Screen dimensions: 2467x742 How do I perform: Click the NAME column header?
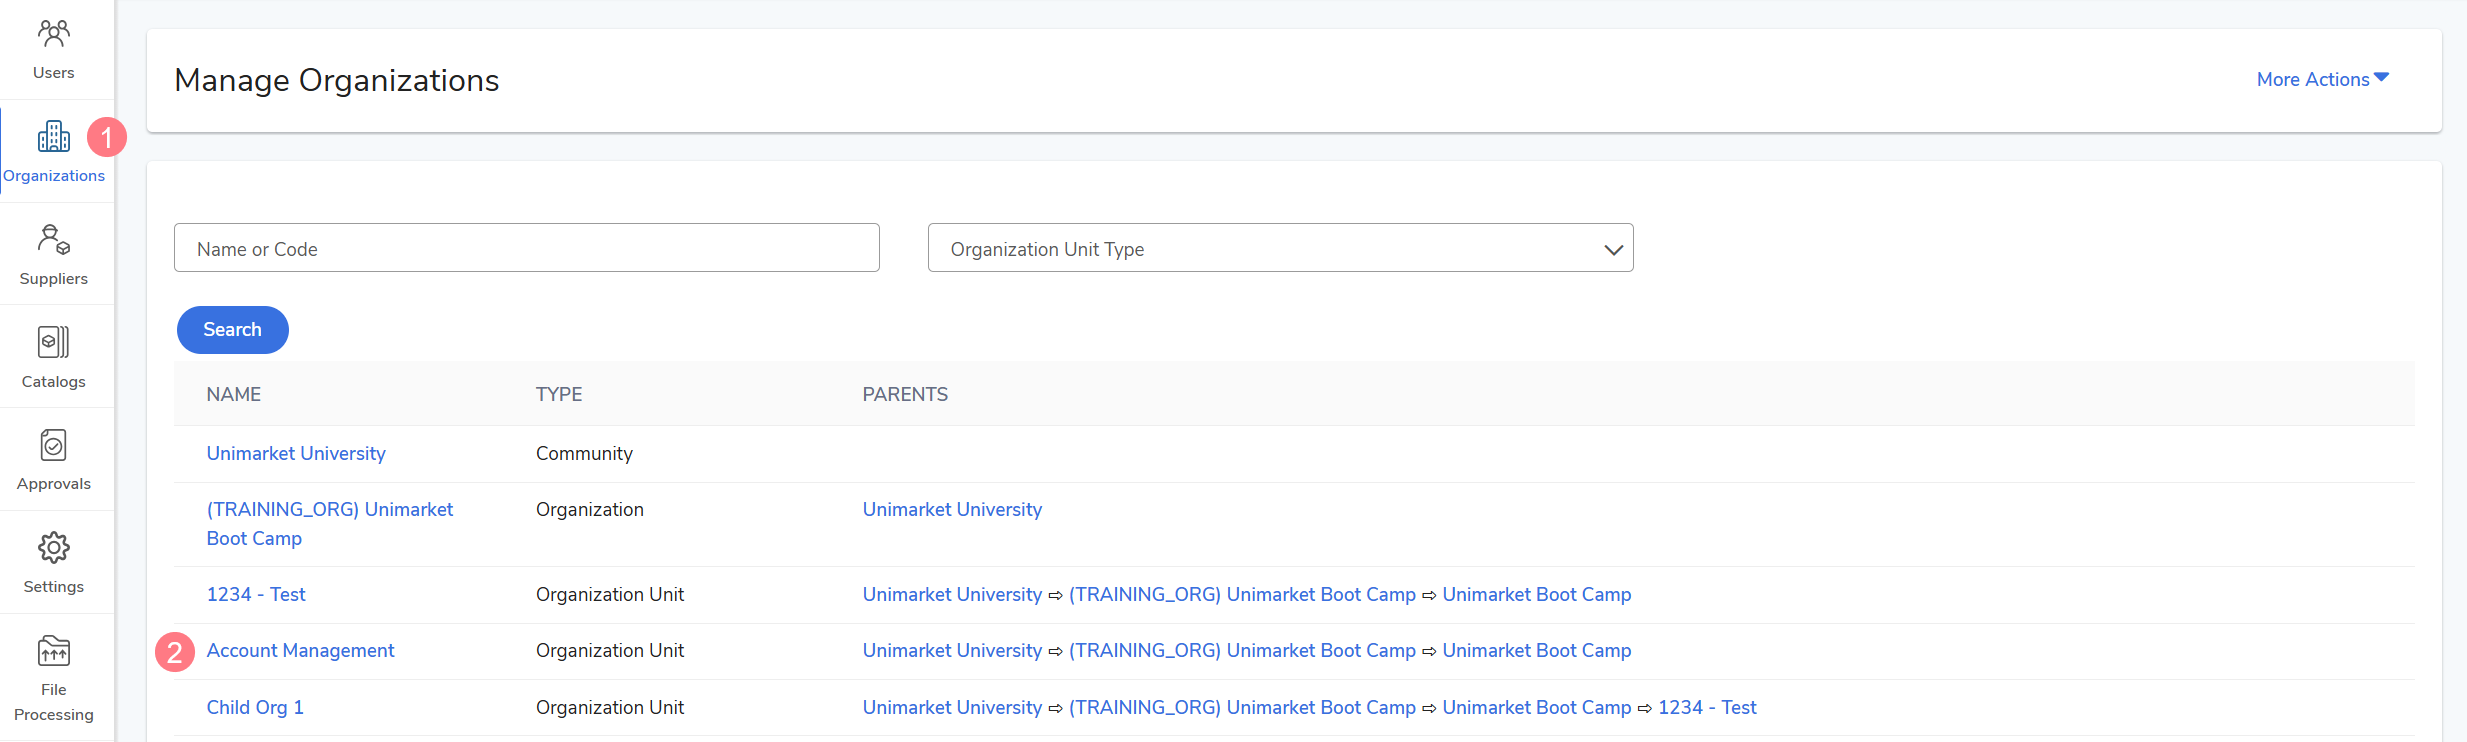234,394
